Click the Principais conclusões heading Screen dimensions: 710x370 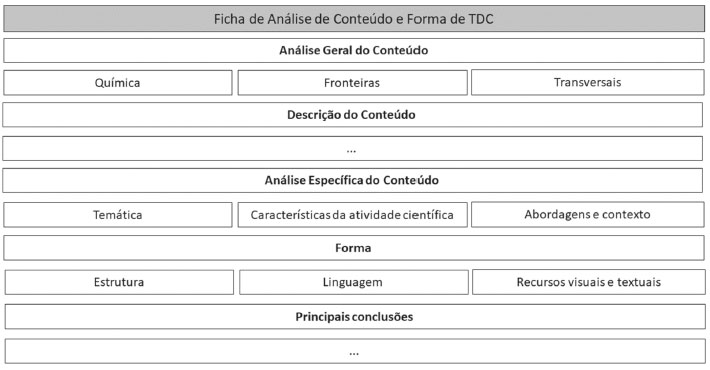point(355,317)
